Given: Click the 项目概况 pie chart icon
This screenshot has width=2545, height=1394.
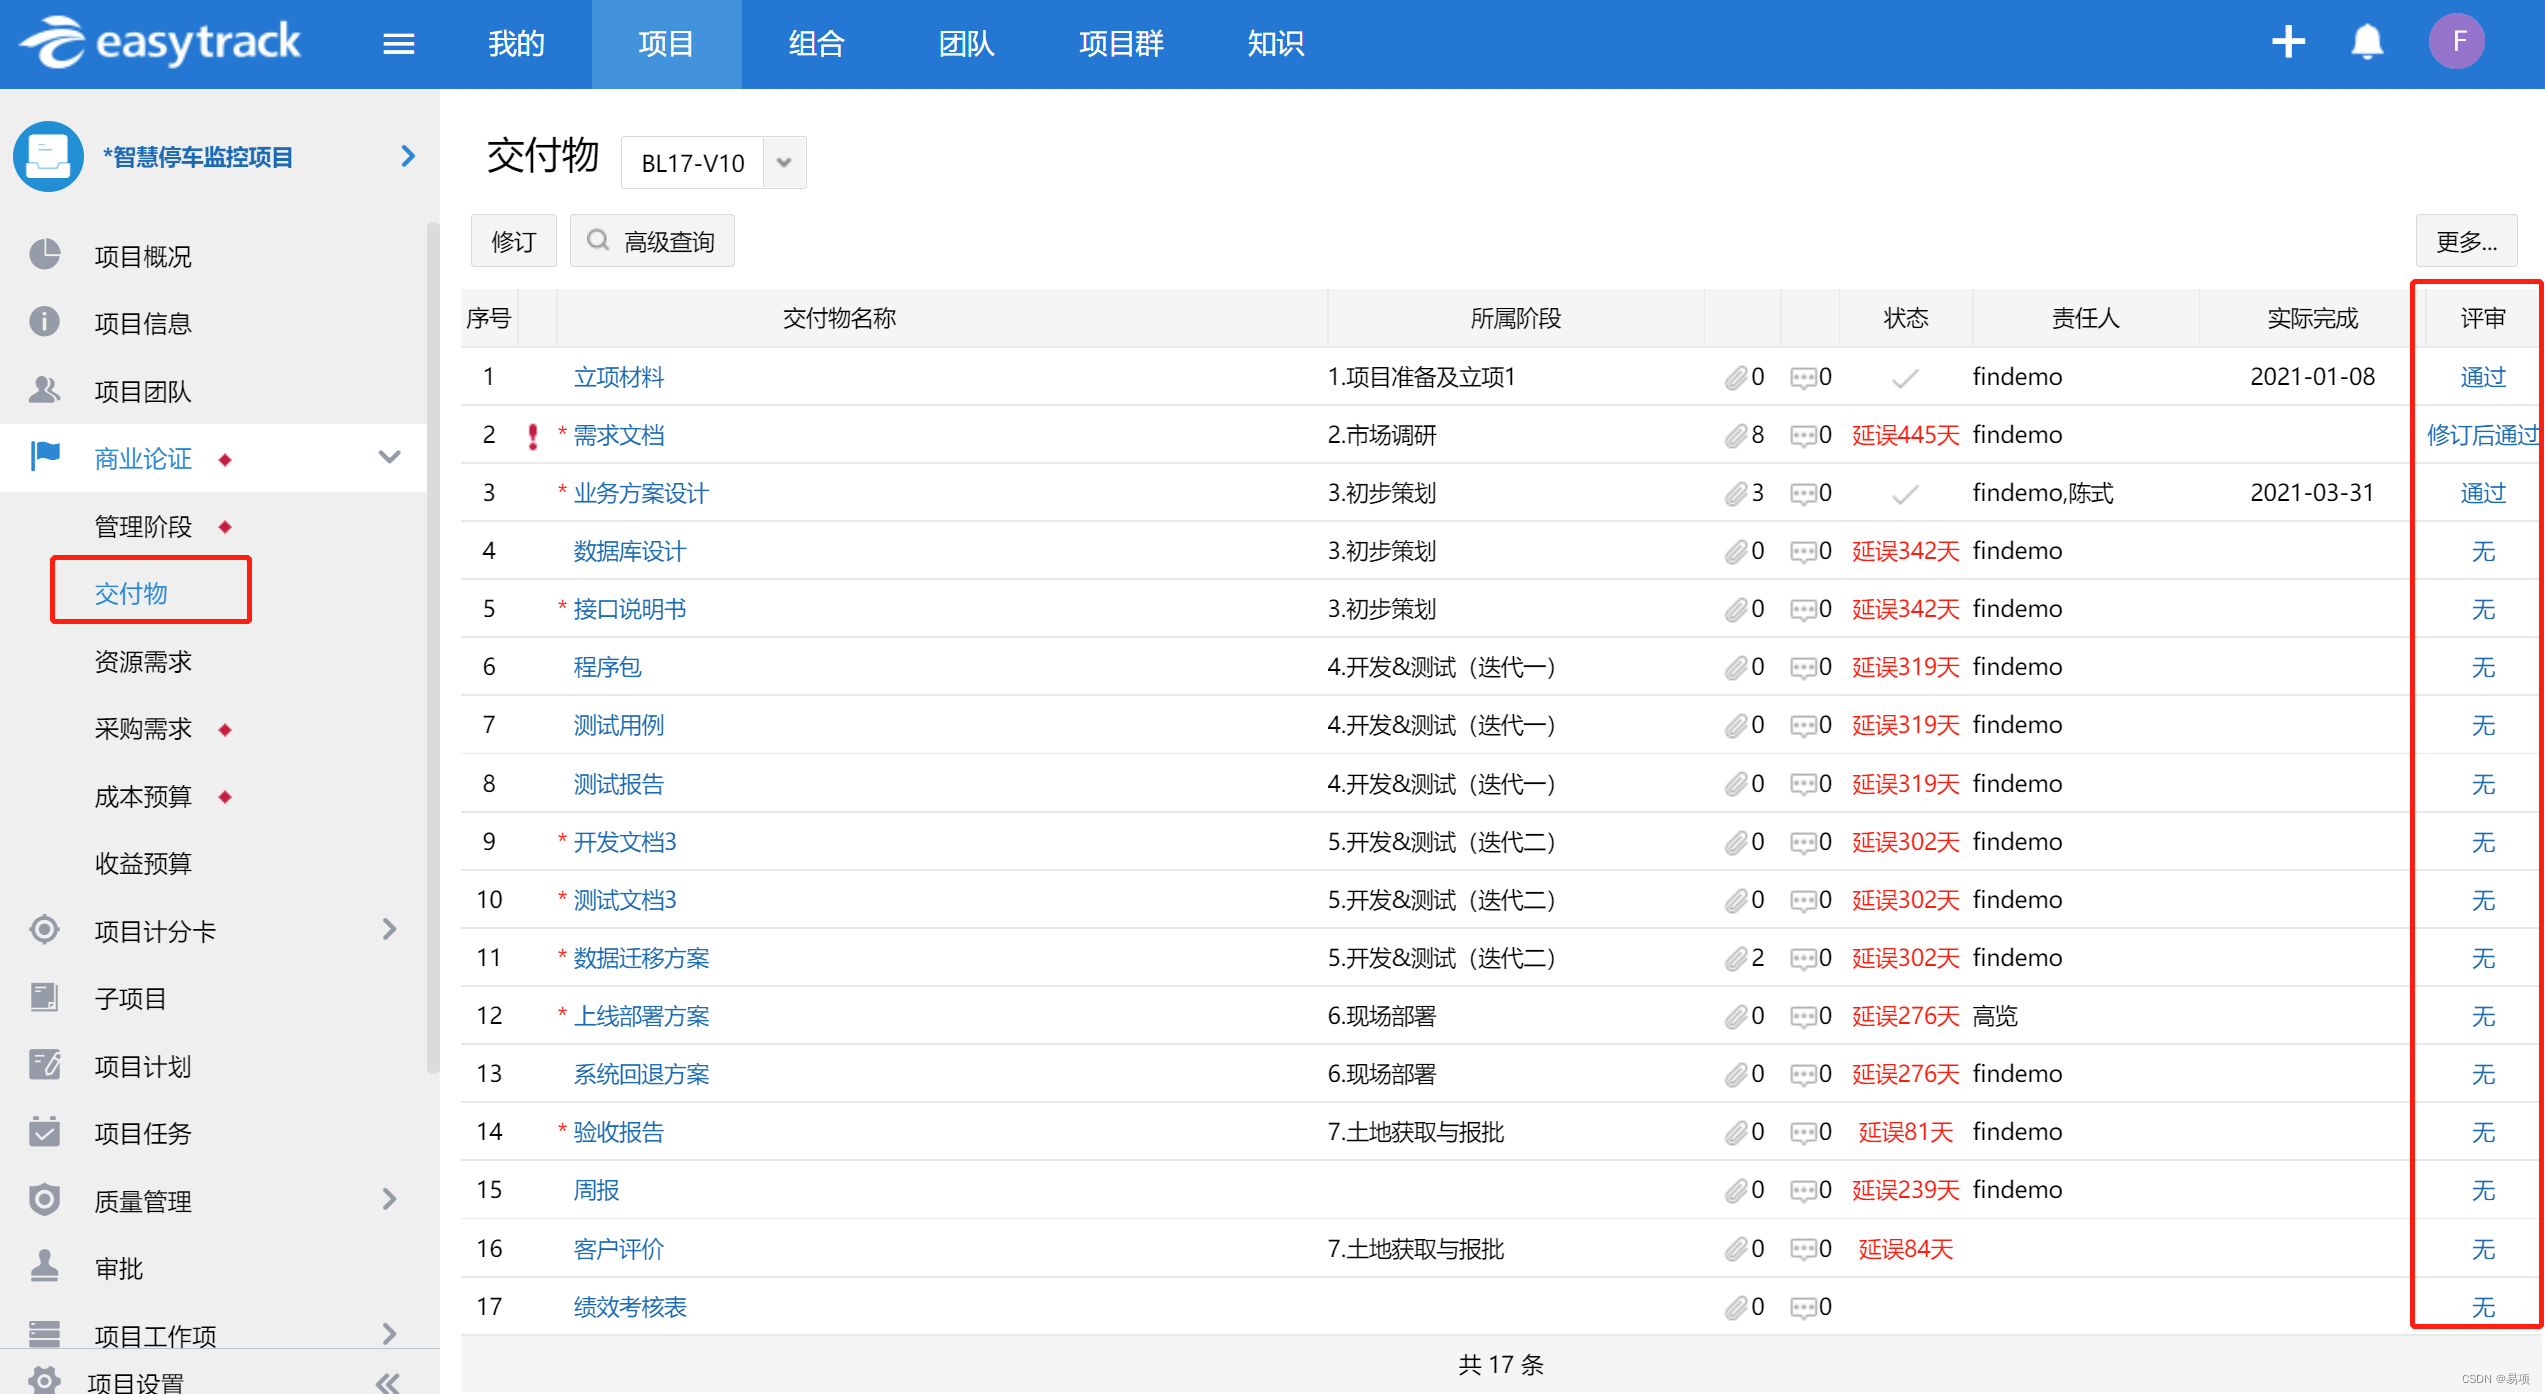Looking at the screenshot, I should click(45, 255).
